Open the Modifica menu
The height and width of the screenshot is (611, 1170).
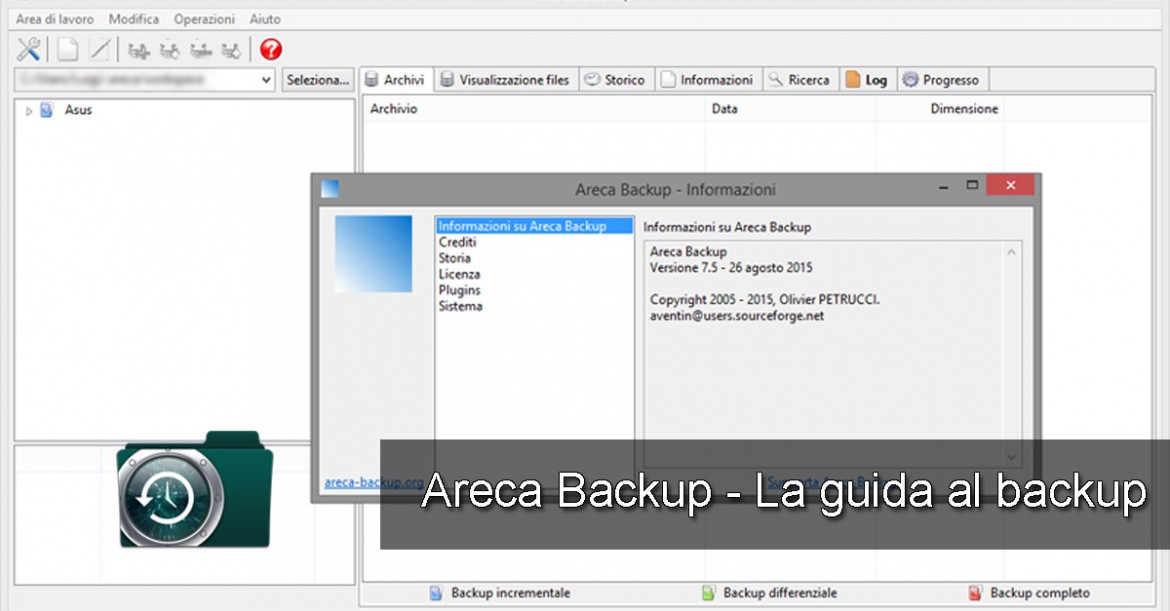(134, 19)
